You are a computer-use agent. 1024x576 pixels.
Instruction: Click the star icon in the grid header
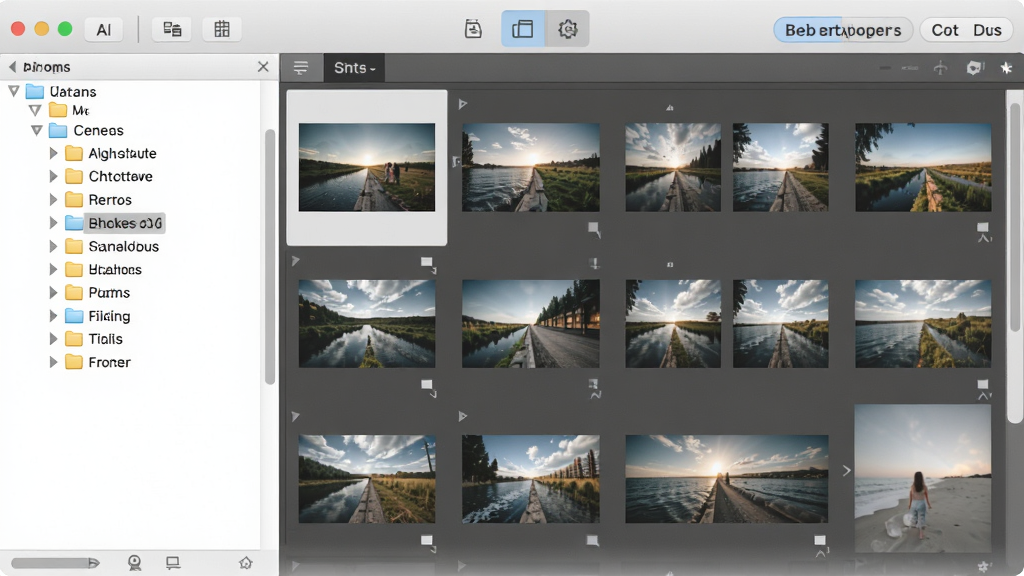tap(1006, 68)
